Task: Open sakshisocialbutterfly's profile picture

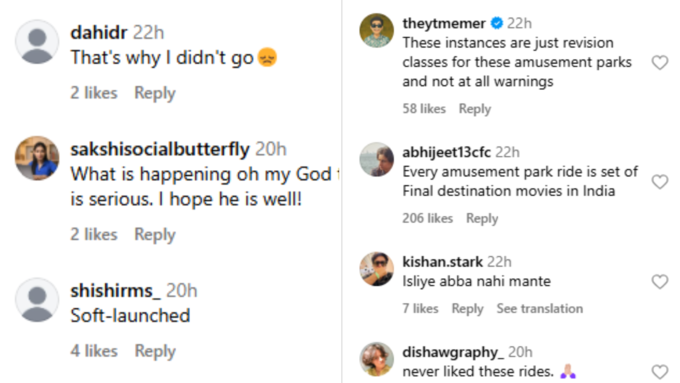Action: (37, 158)
